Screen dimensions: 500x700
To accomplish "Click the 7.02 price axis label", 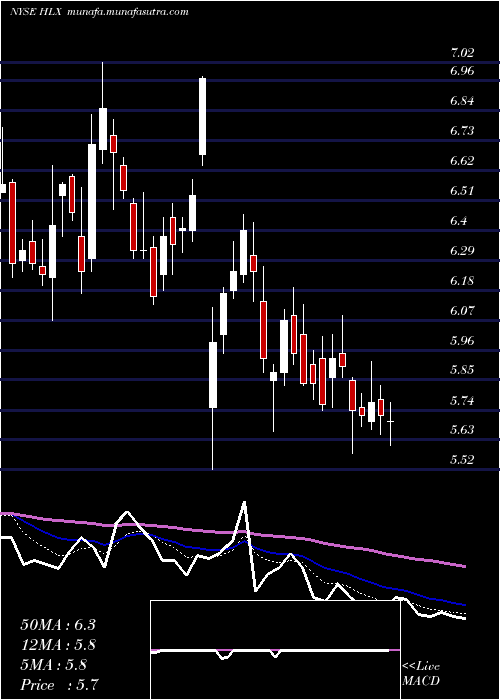I will coord(462,53).
